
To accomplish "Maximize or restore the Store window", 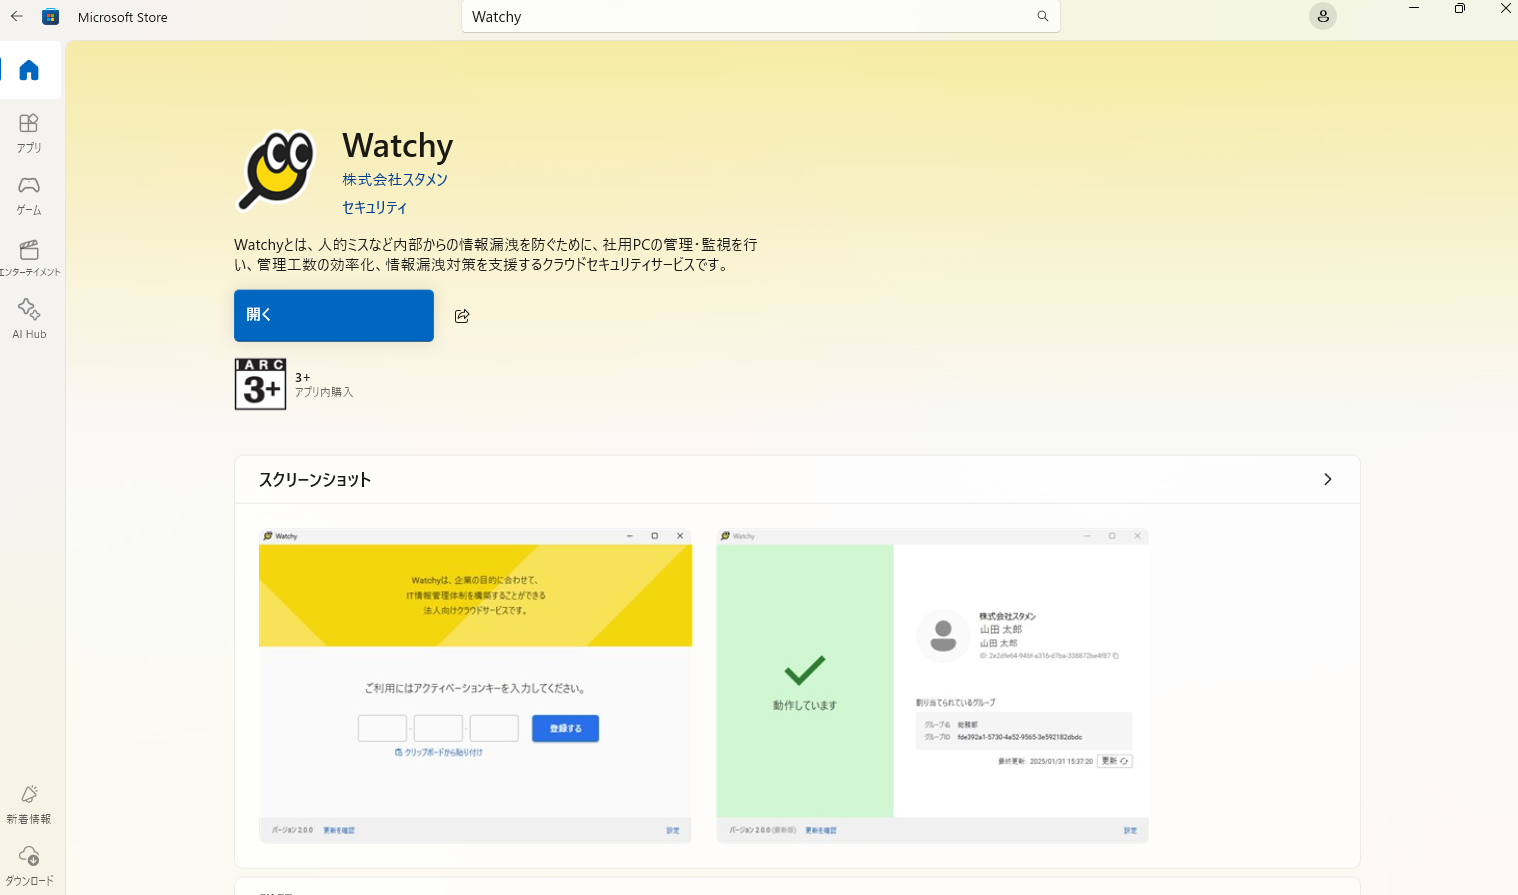I will tap(1460, 9).
